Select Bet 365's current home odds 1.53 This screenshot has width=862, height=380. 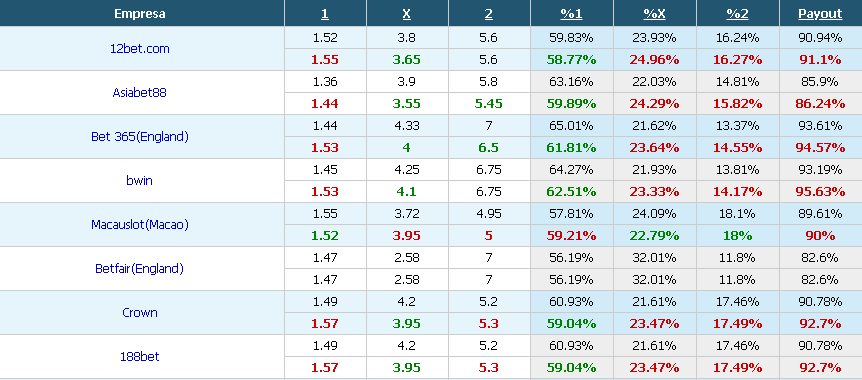325,148
